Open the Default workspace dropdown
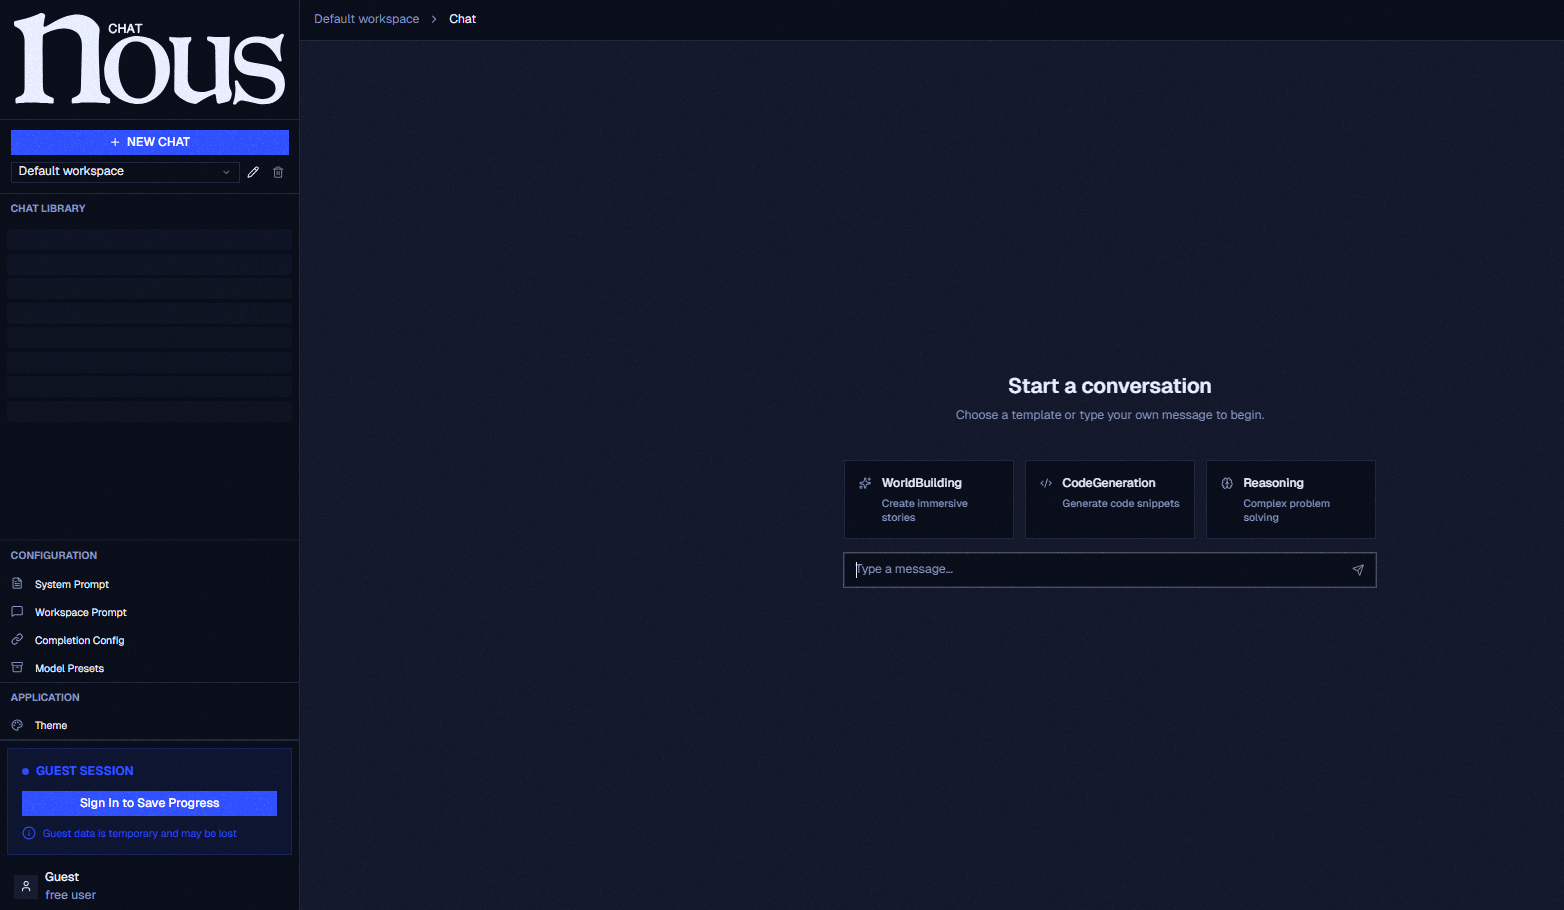 click(125, 172)
